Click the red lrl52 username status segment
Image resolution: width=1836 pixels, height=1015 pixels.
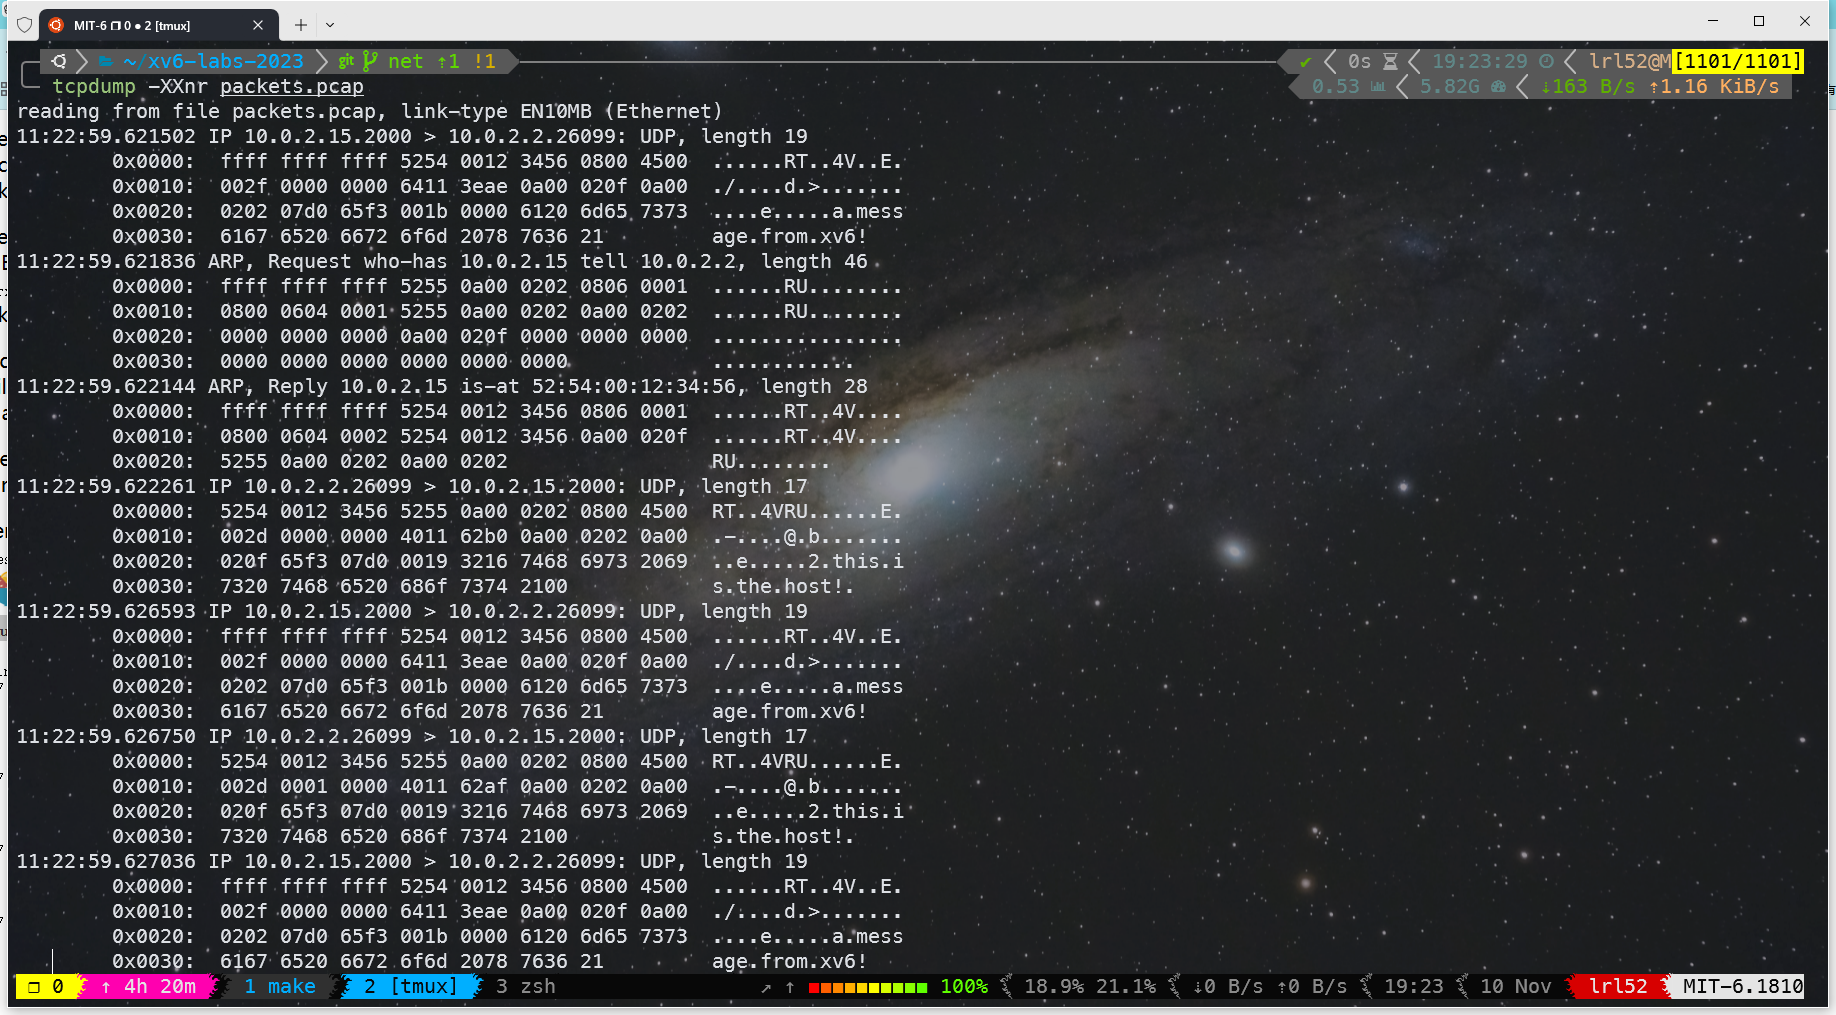[1618, 986]
